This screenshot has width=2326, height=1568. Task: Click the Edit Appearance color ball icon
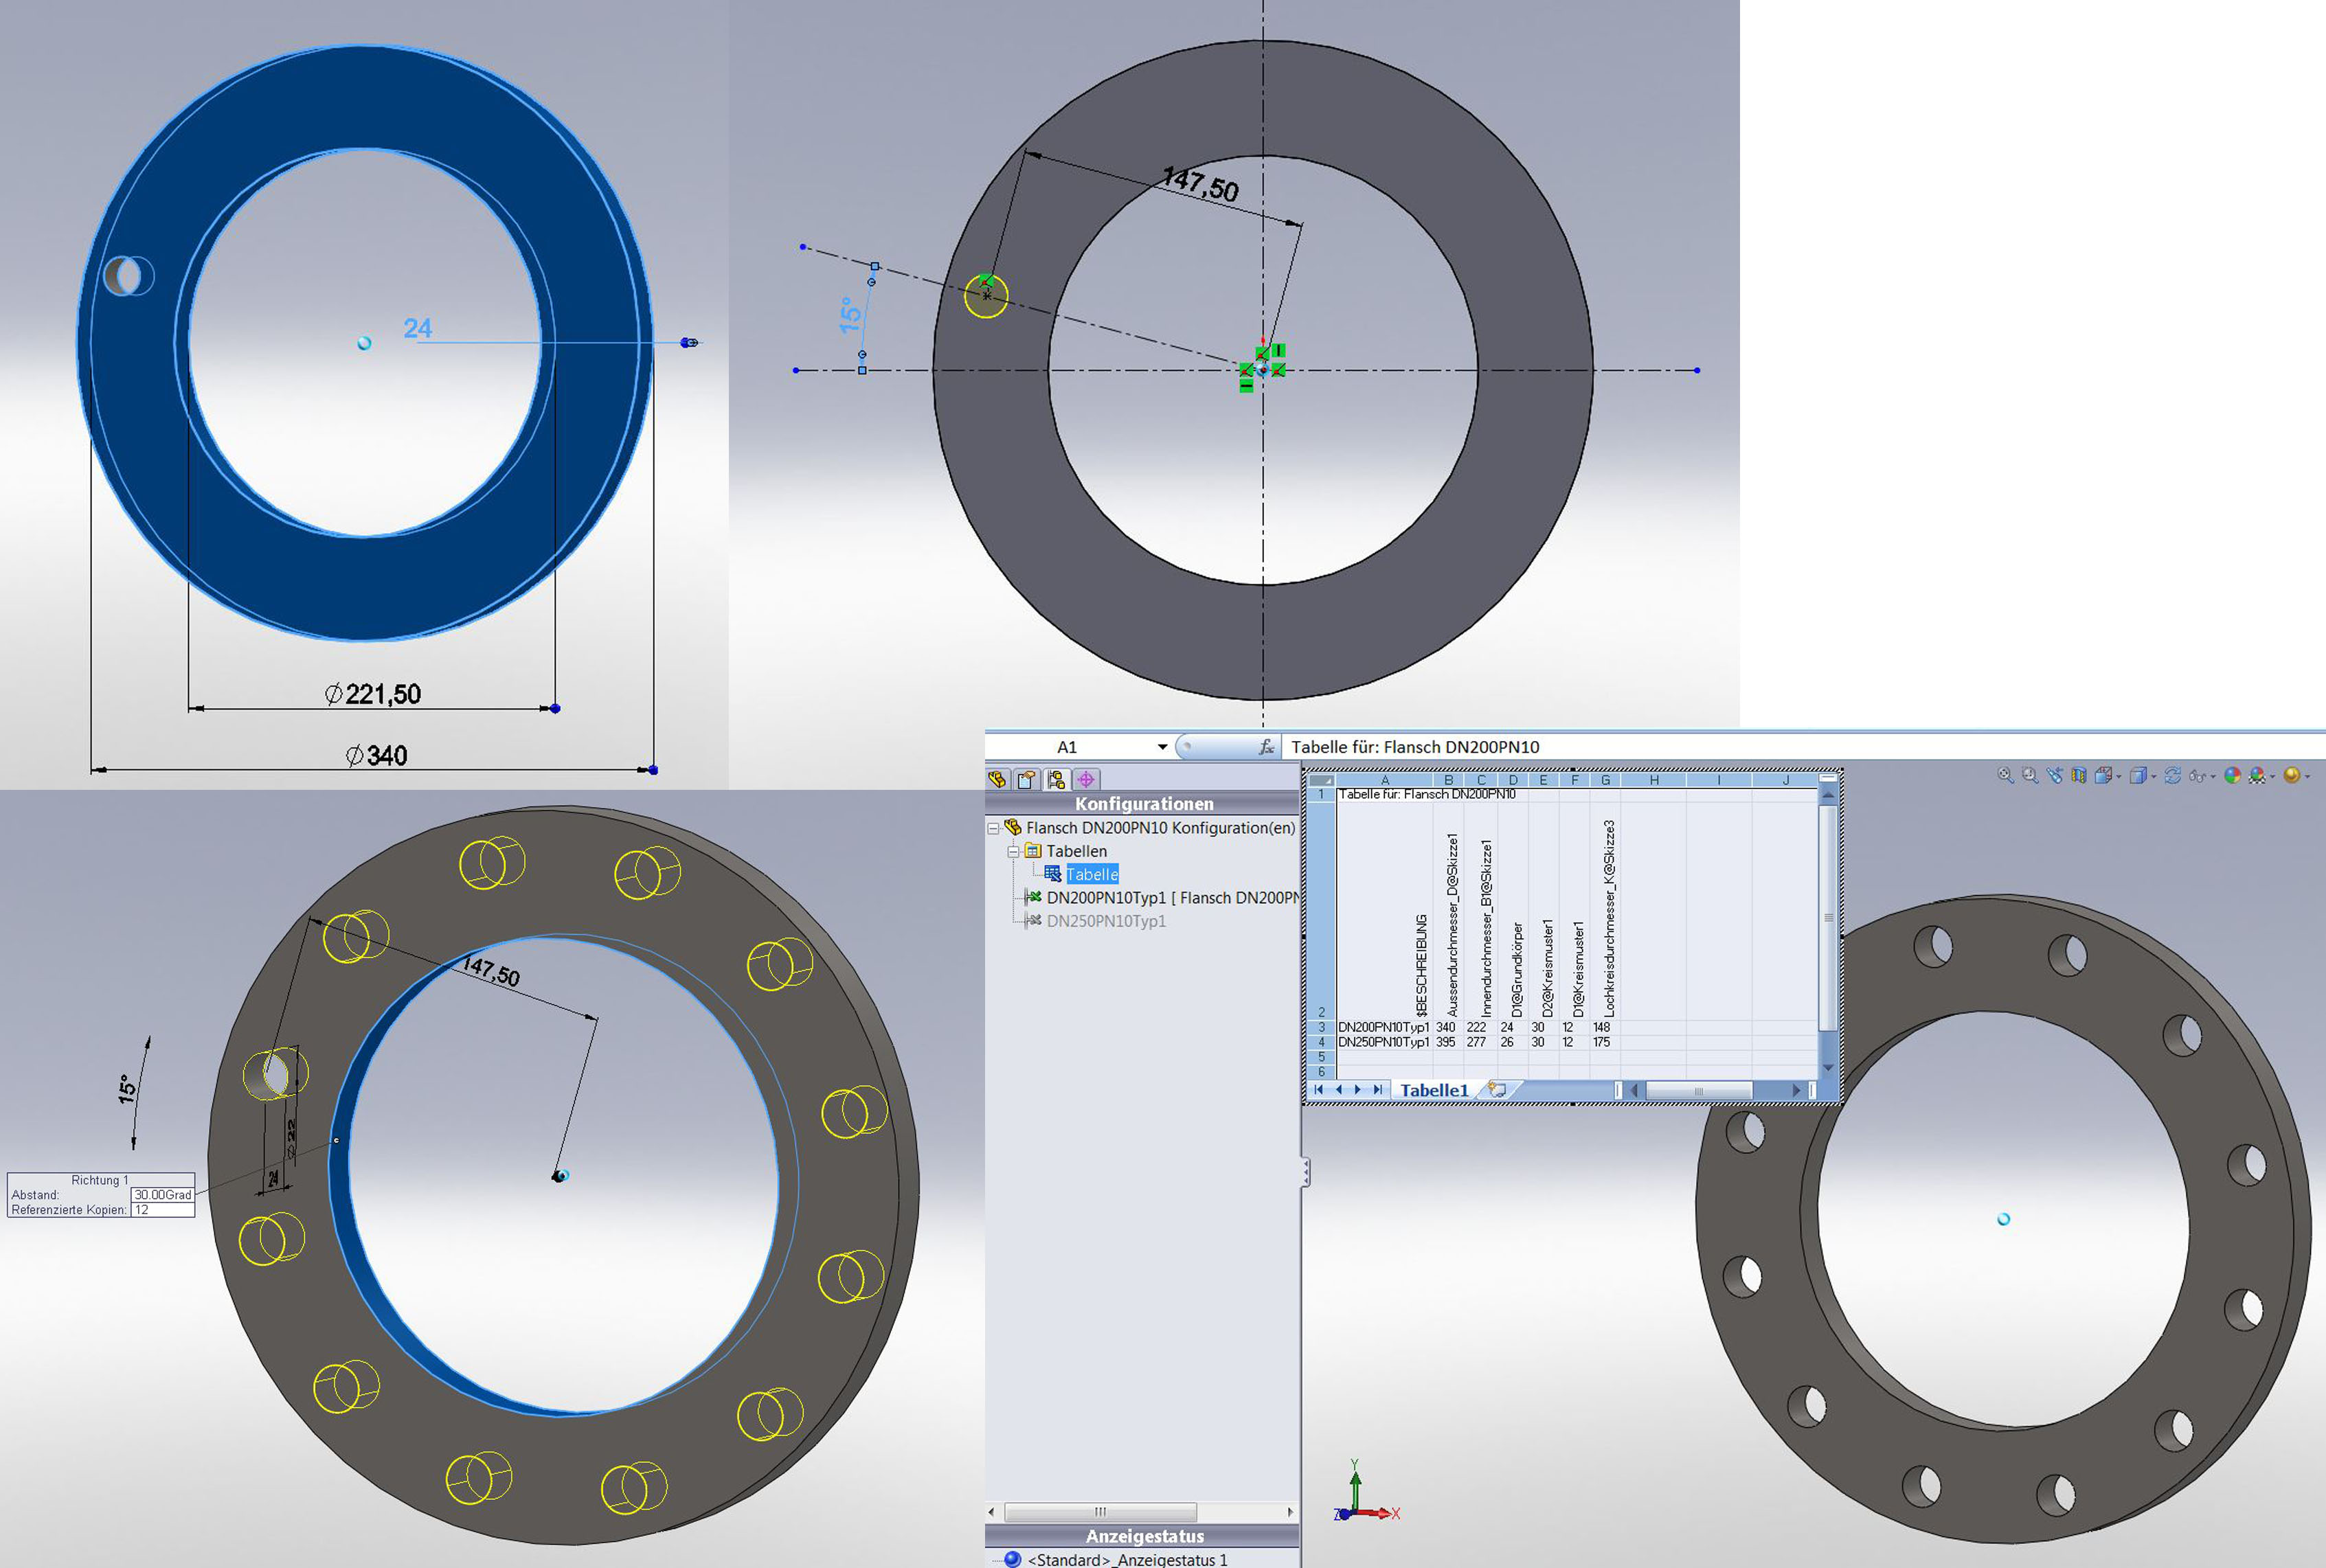(x=2232, y=775)
